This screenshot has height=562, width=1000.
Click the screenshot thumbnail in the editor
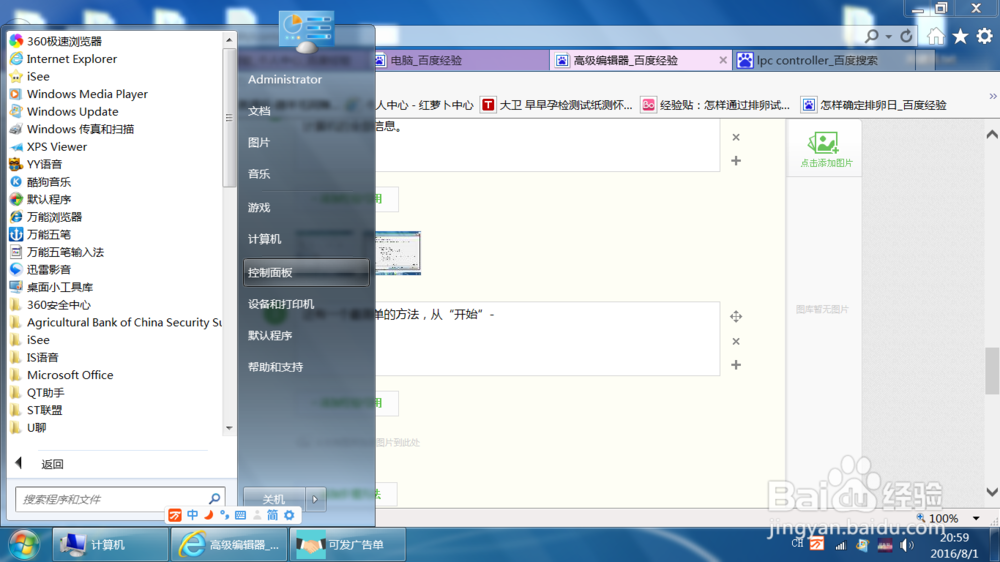point(397,253)
